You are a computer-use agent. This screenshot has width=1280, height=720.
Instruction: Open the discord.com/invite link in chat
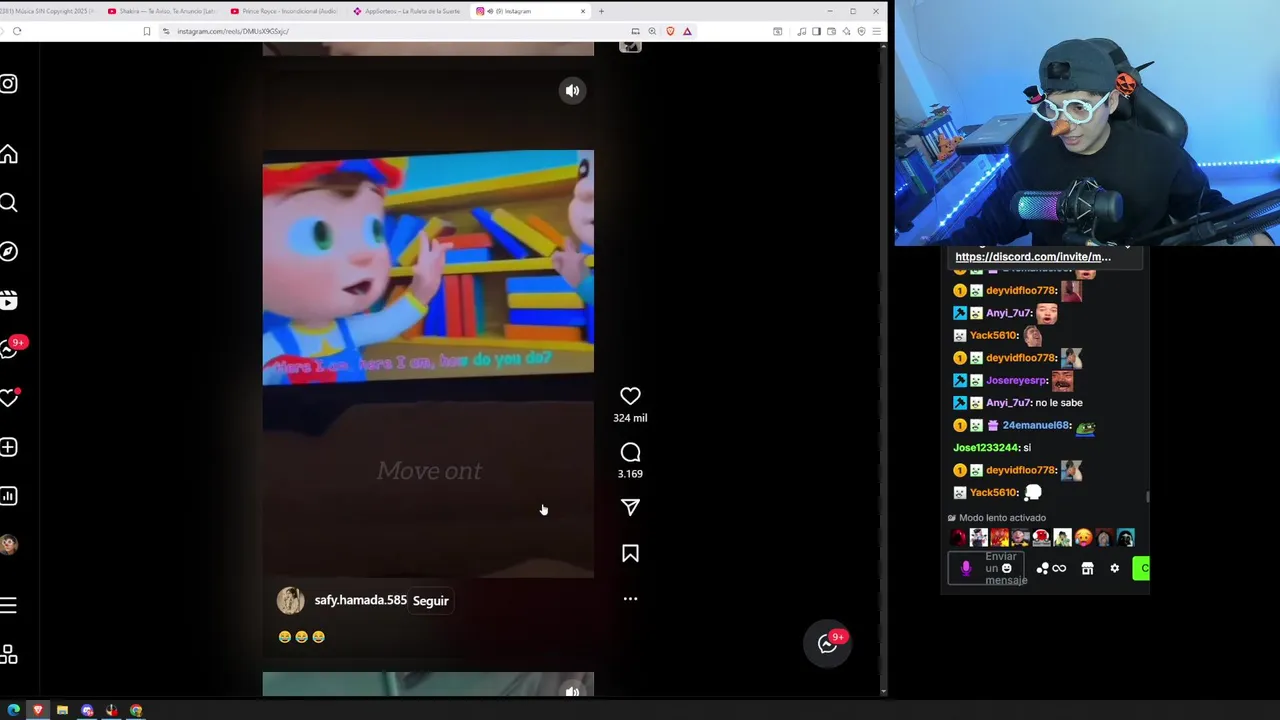[1033, 256]
